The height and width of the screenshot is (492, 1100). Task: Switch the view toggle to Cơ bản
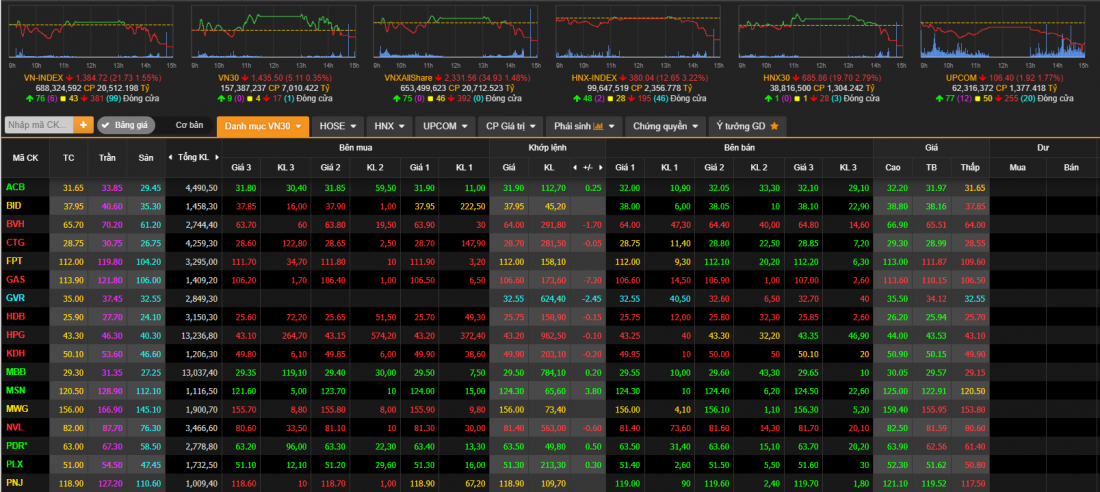(x=189, y=126)
